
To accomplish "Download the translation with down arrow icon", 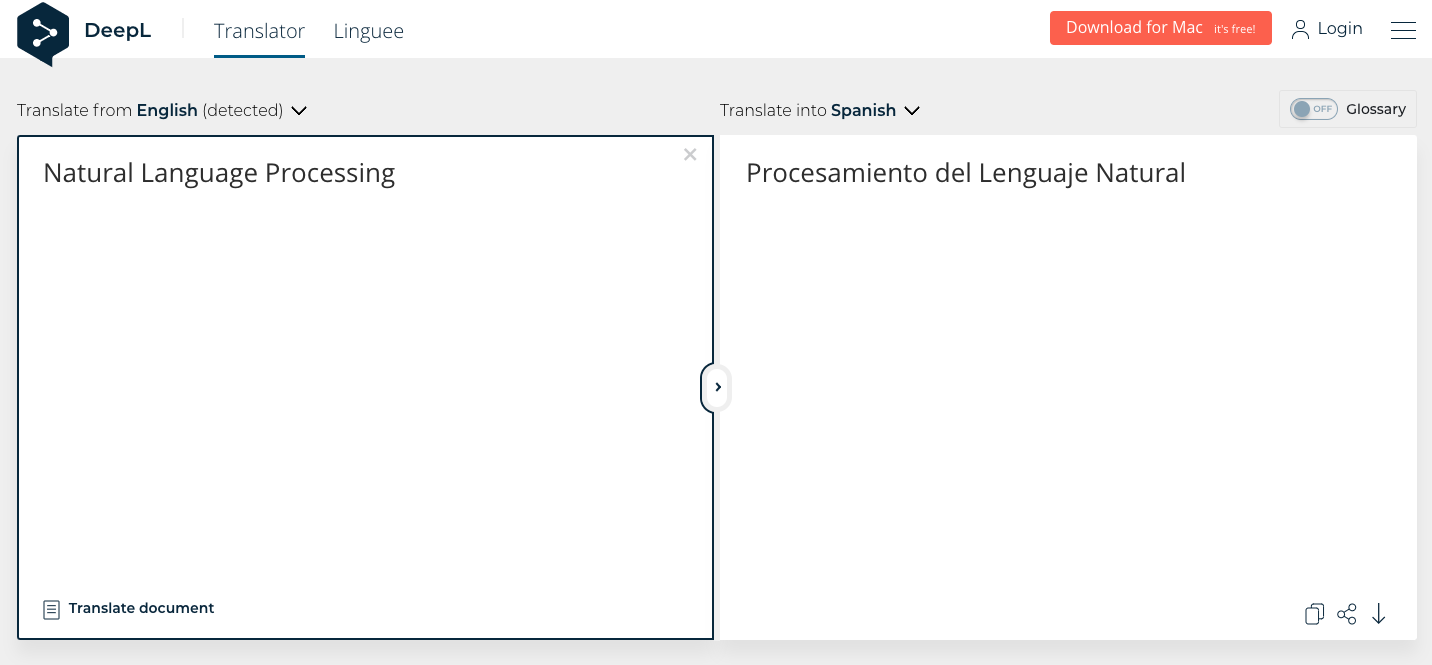I will [1379, 614].
